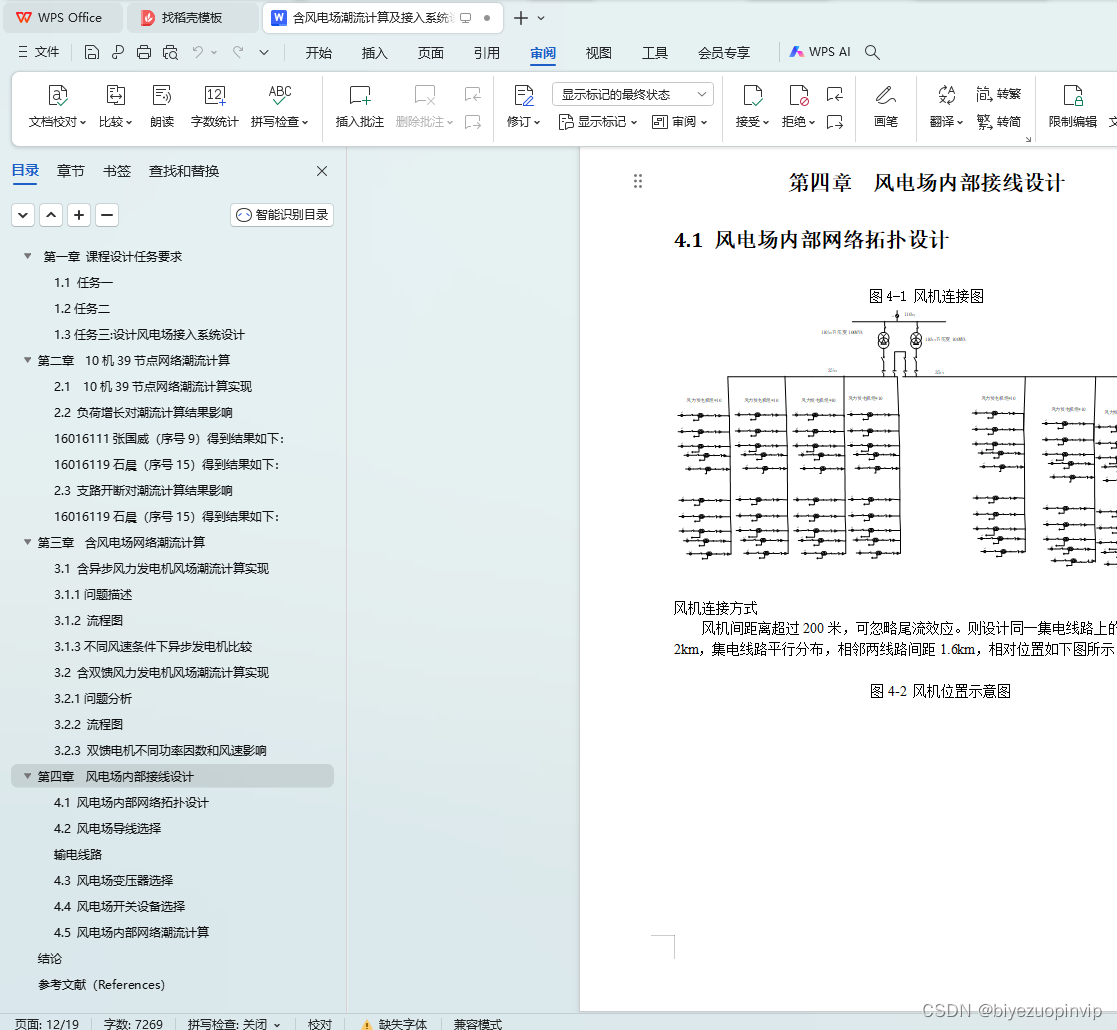
Task: Click 插入批注 insert comment
Action: pyautogui.click(x=360, y=107)
